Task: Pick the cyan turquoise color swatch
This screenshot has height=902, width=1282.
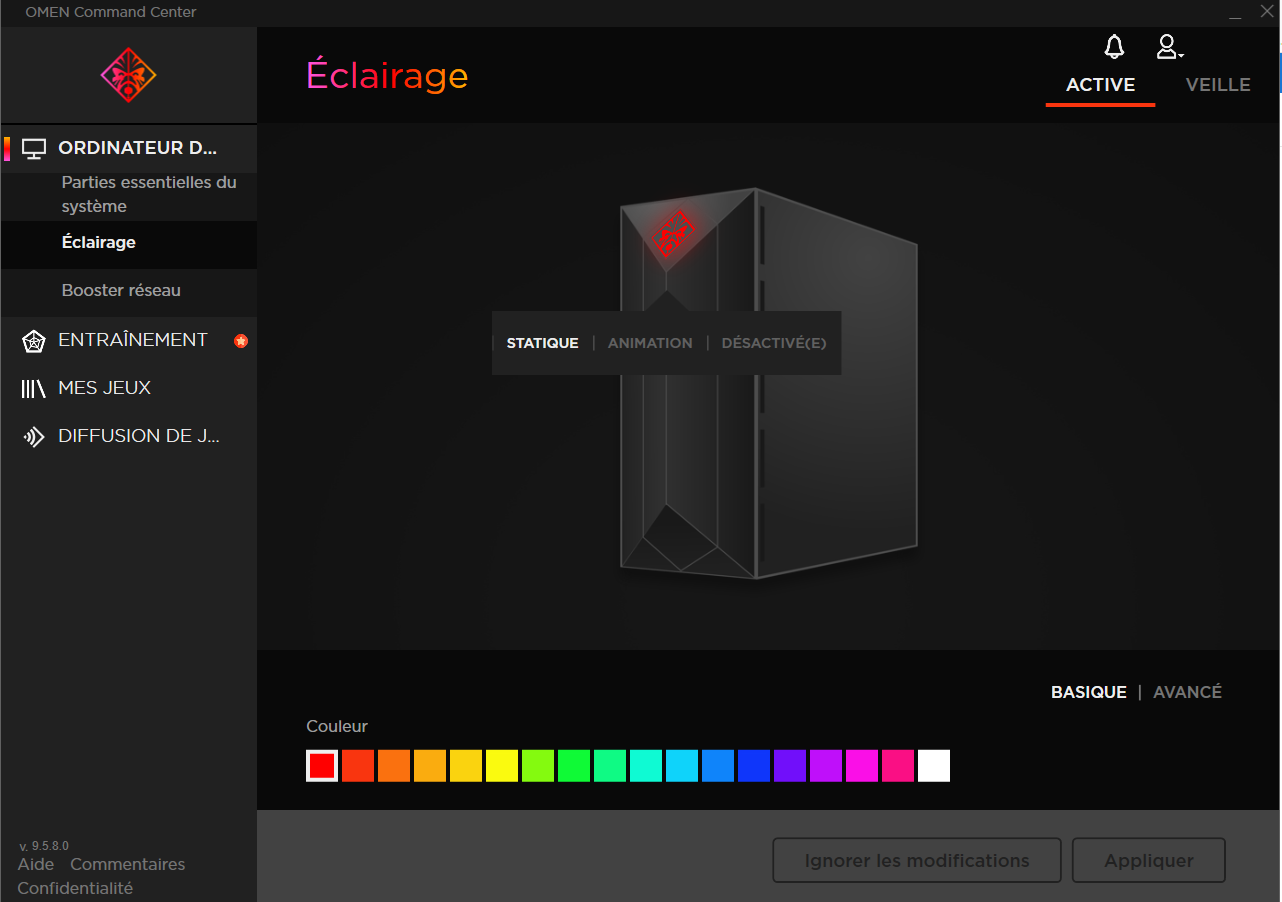Action: pyautogui.click(x=646, y=766)
